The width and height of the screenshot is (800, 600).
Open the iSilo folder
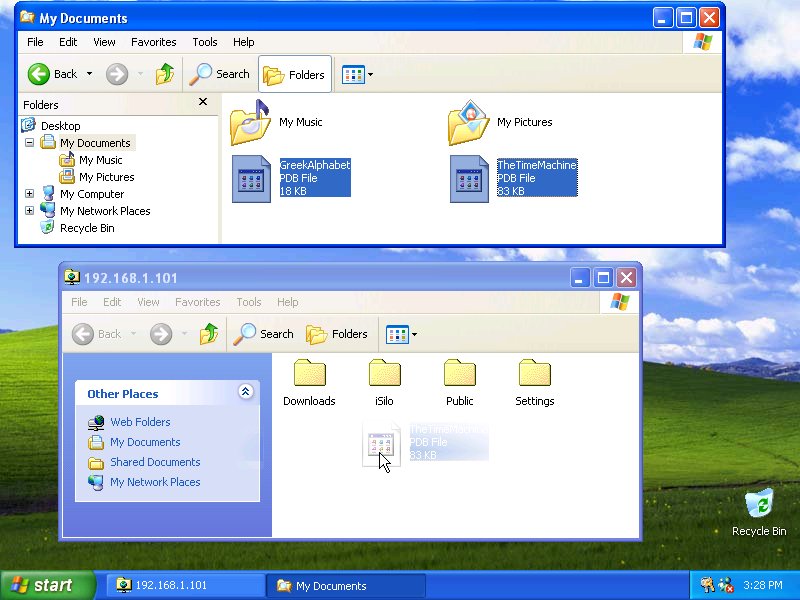click(x=384, y=374)
